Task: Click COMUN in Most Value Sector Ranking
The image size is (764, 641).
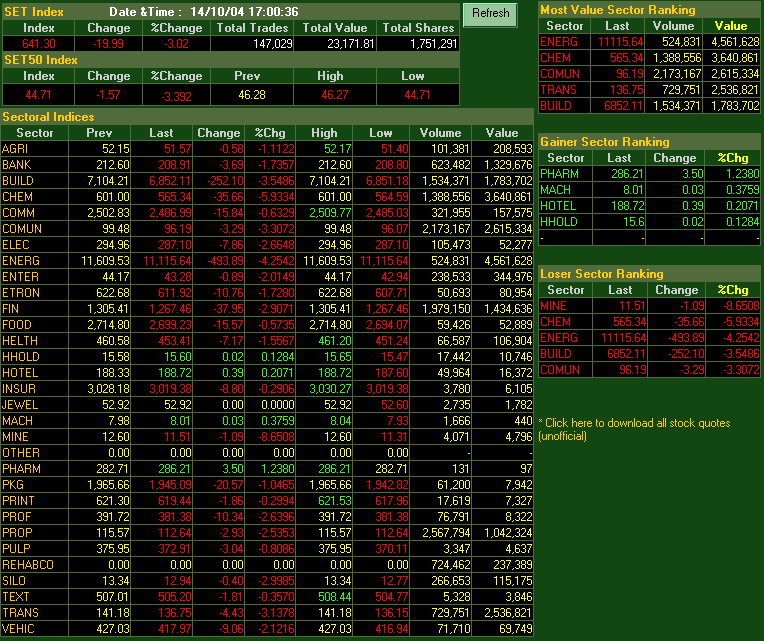Action: coord(560,74)
